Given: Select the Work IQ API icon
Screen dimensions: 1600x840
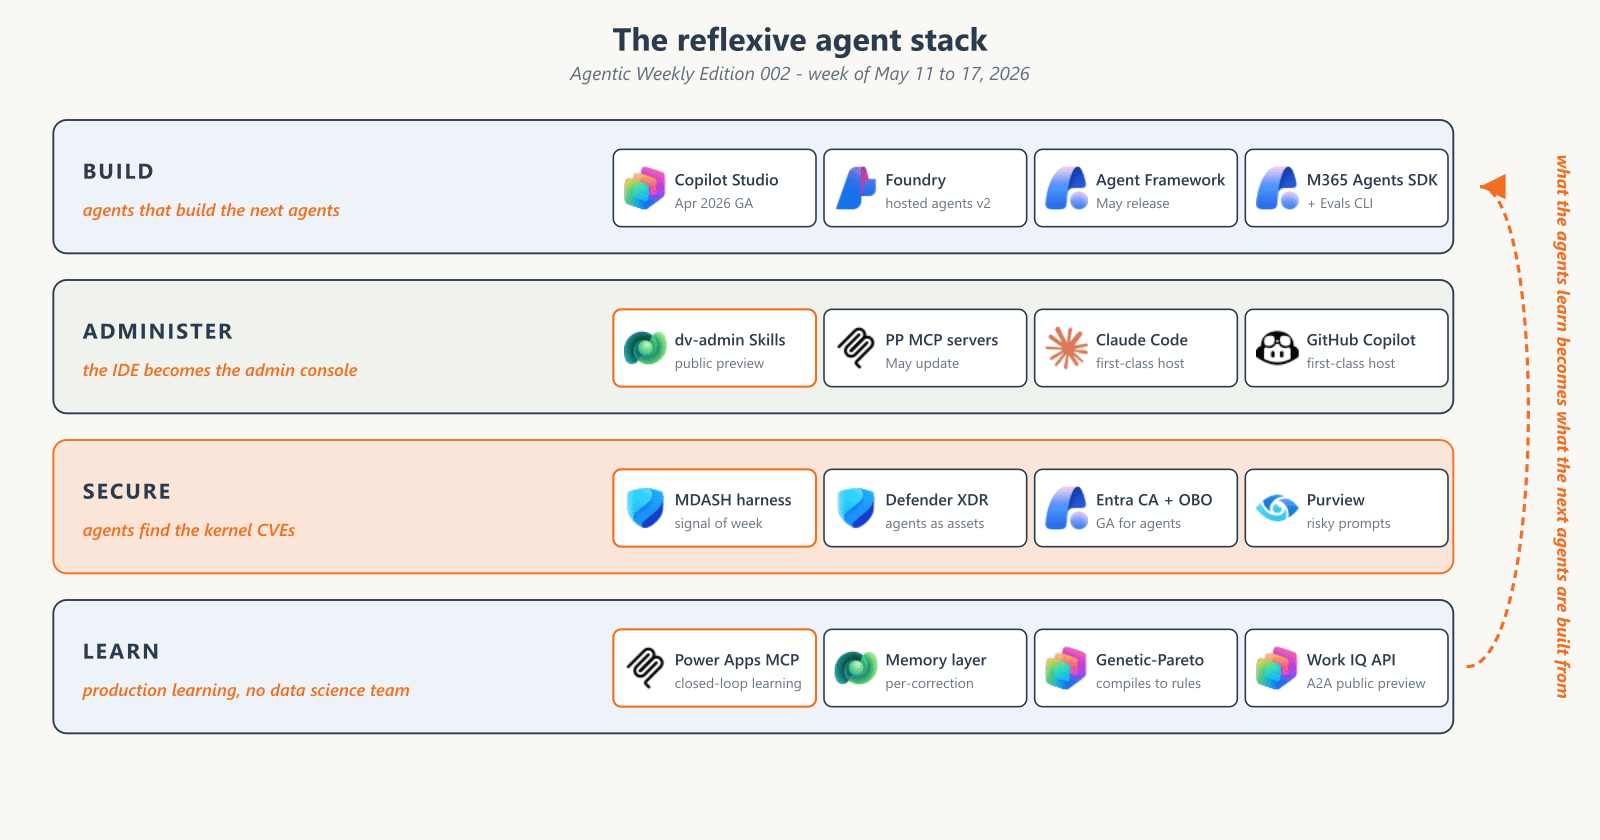Looking at the screenshot, I should click(1277, 668).
